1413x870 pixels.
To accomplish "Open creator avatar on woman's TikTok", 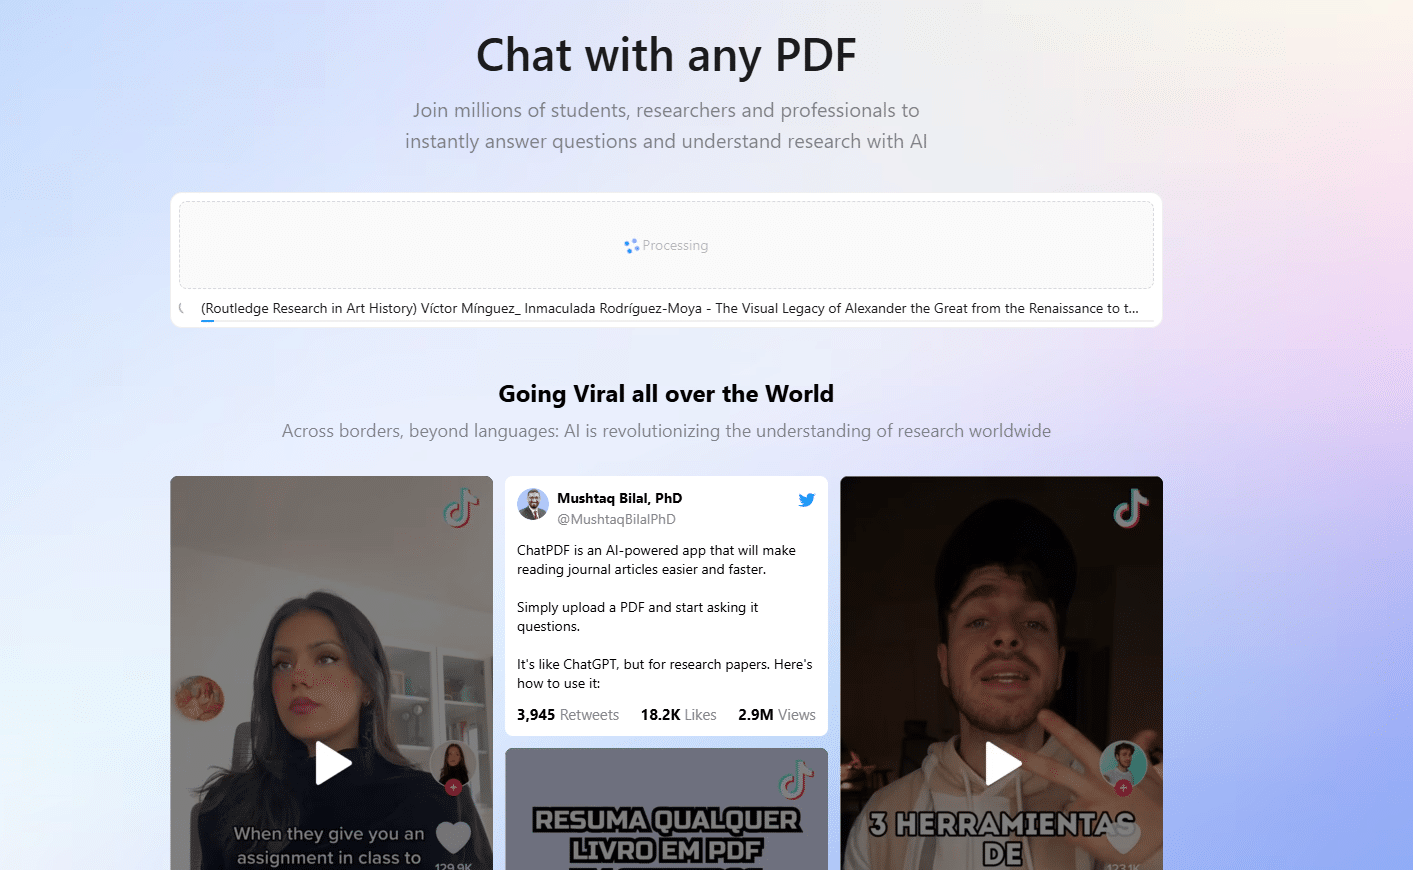I will [x=453, y=764].
